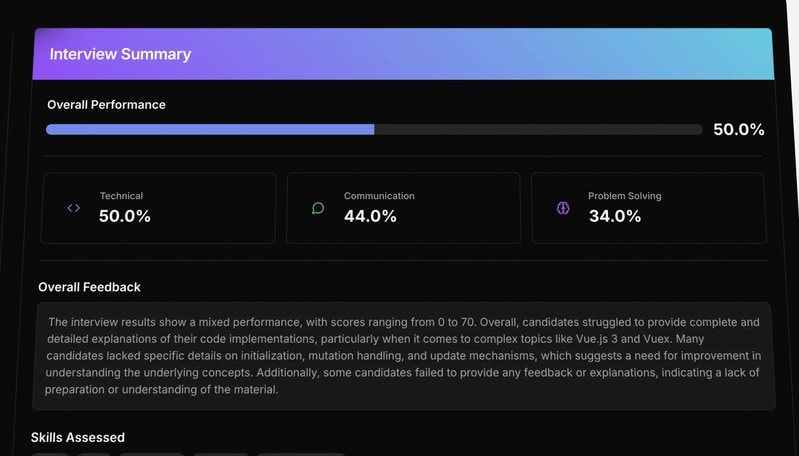Screen dimensions: 799x456
Task: Click the Communication 44.0% score value
Action: tap(370, 216)
